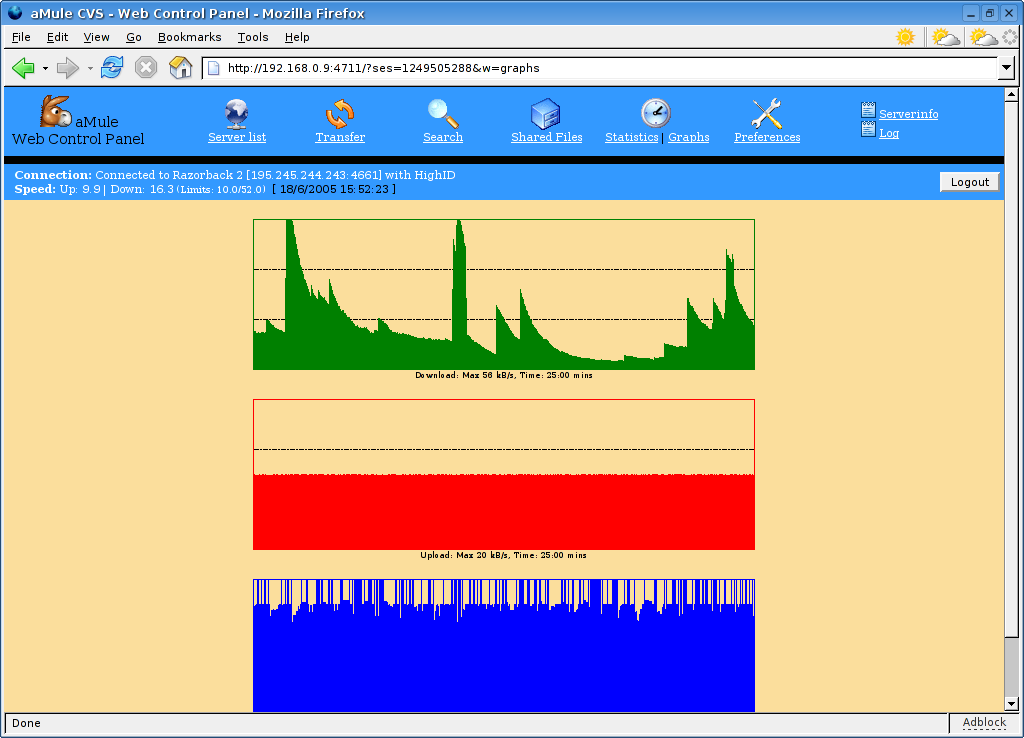Click the Search magnifying glass icon
The width and height of the screenshot is (1024, 738).
coord(442,113)
